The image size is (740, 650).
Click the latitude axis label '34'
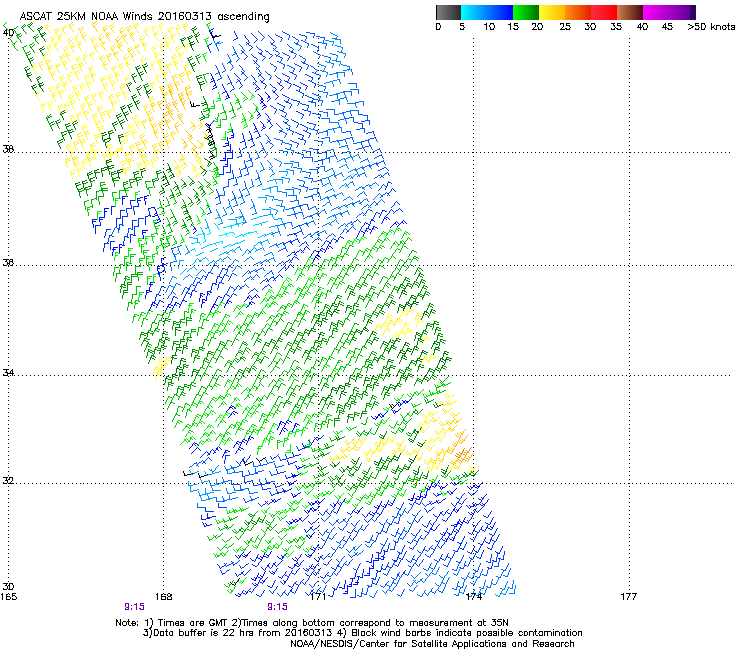8,373
